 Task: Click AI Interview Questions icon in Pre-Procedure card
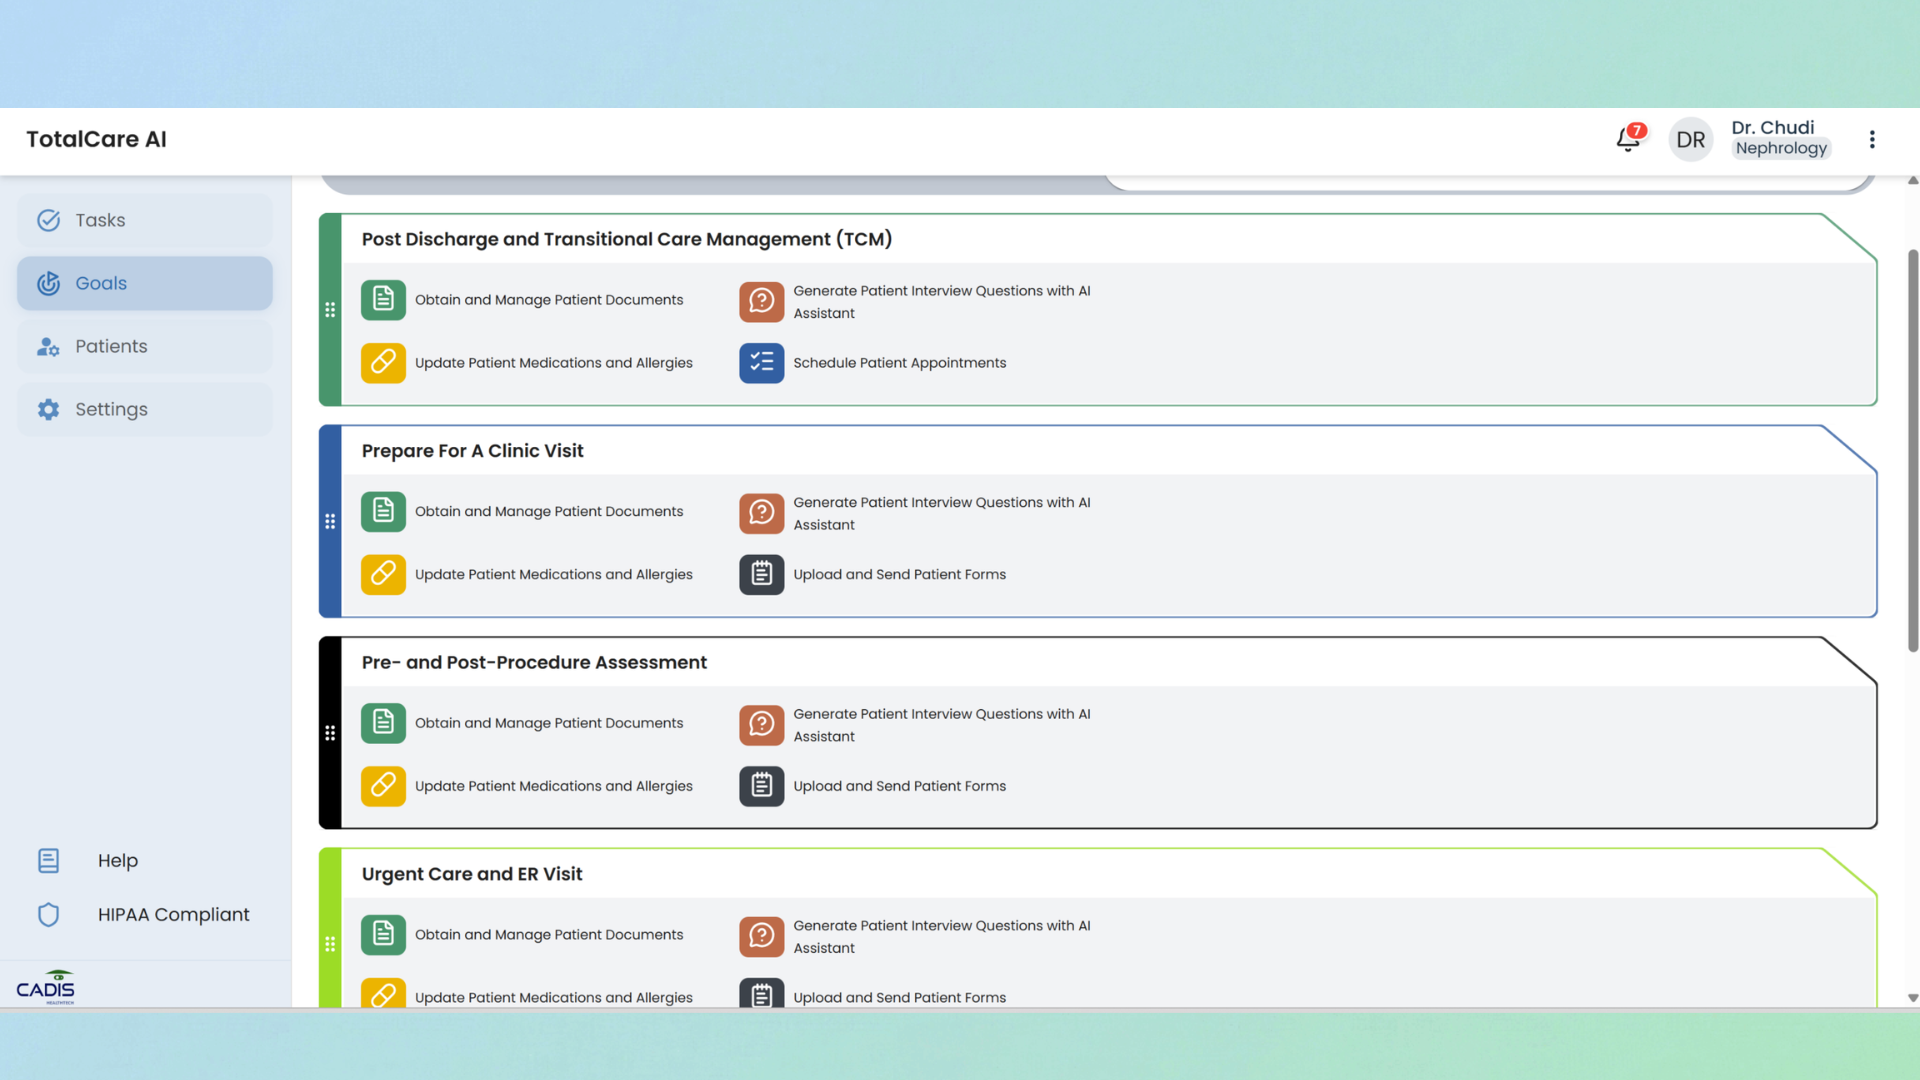pyautogui.click(x=761, y=725)
